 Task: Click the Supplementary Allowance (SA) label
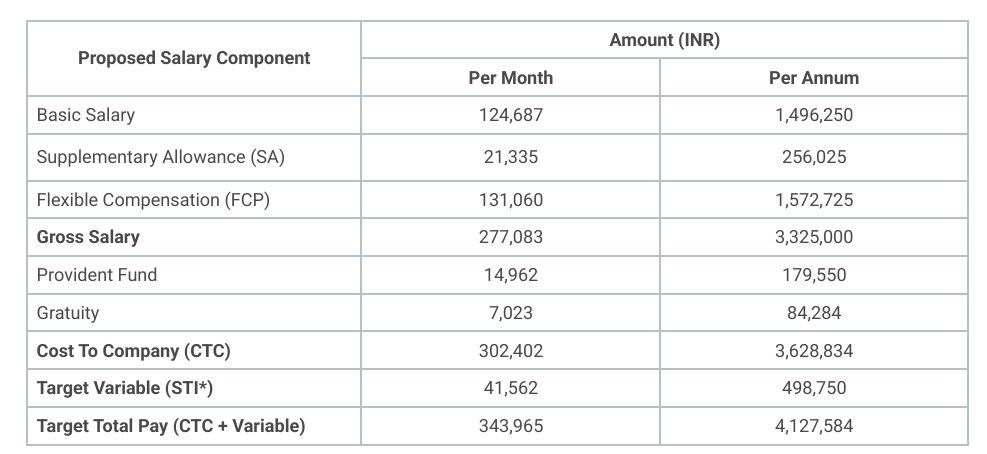pos(161,157)
